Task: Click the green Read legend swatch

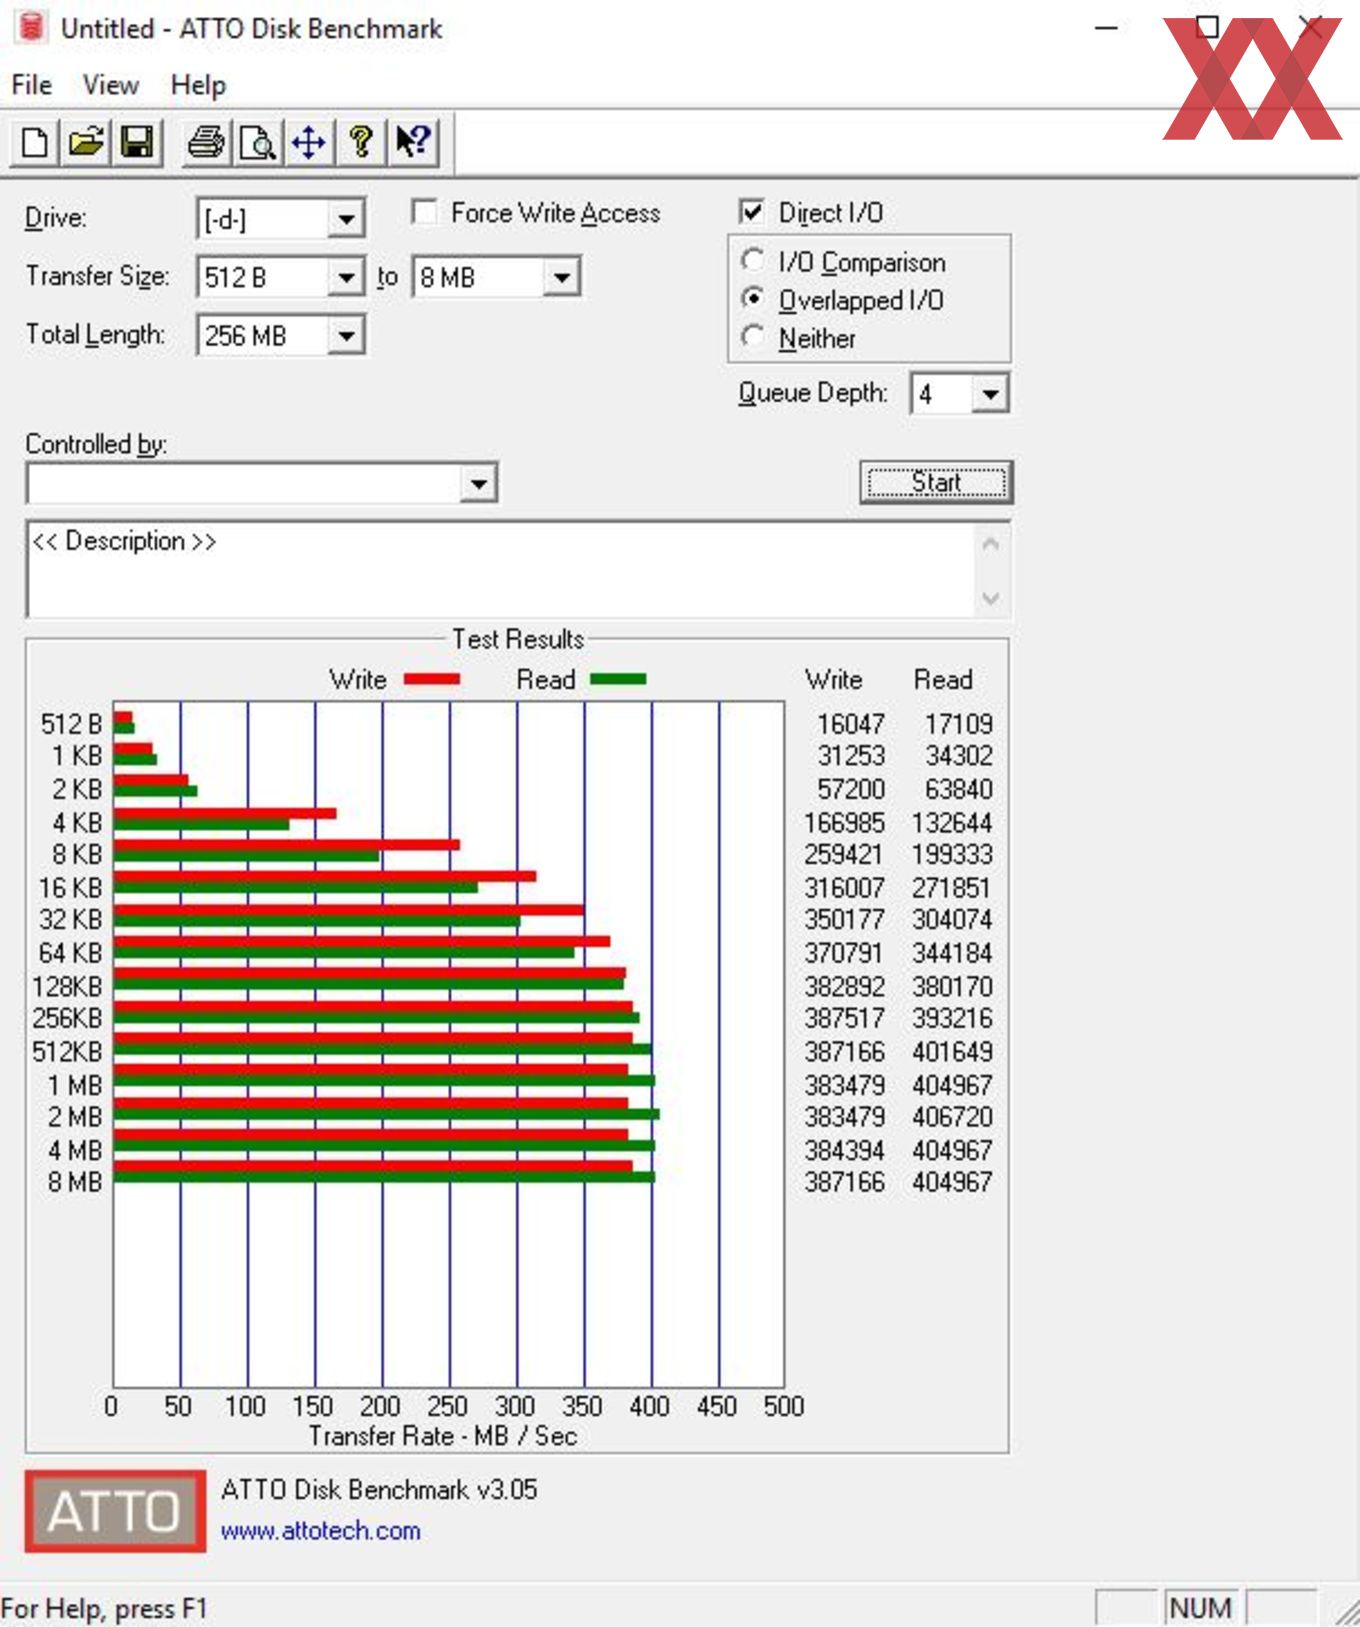Action: tap(618, 679)
